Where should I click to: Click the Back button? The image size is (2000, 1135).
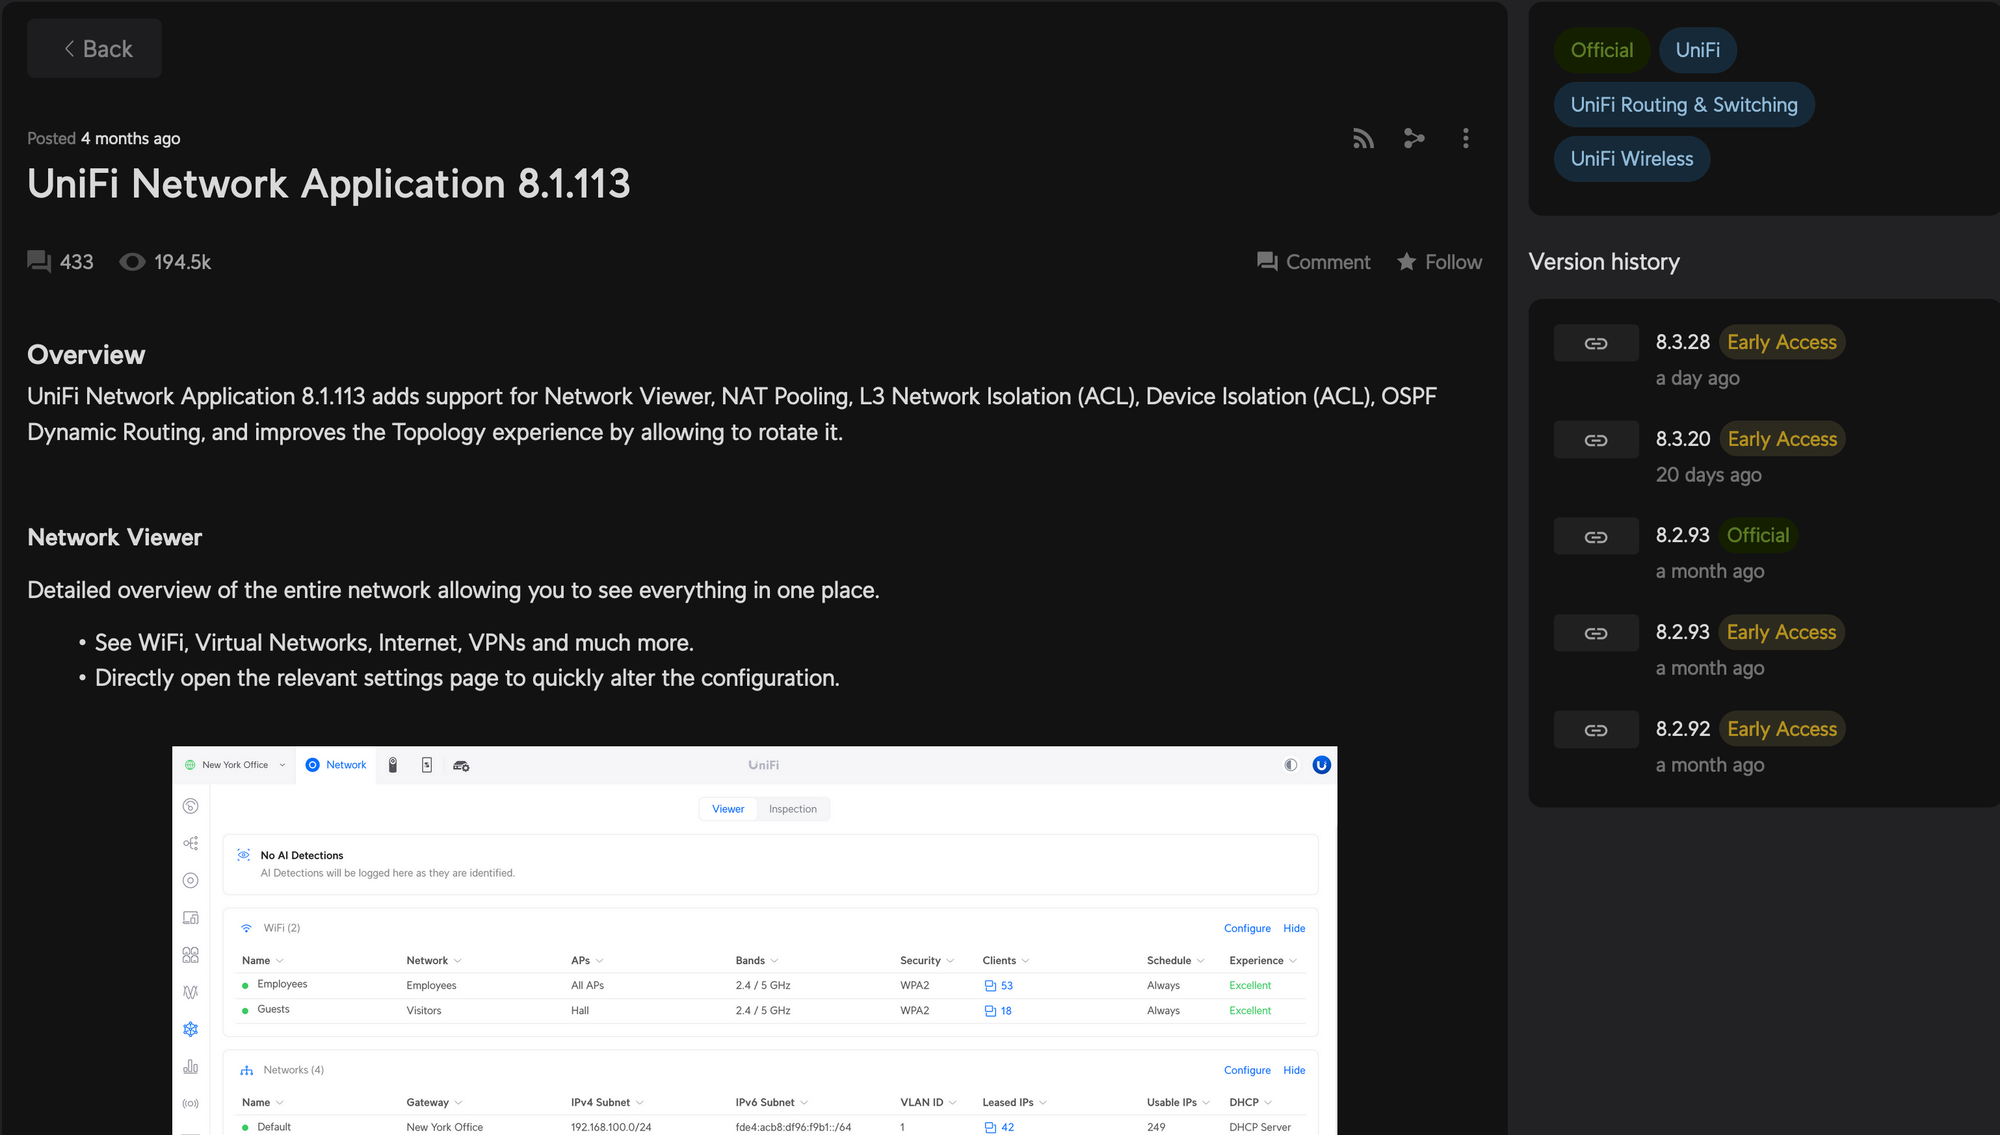click(x=95, y=49)
